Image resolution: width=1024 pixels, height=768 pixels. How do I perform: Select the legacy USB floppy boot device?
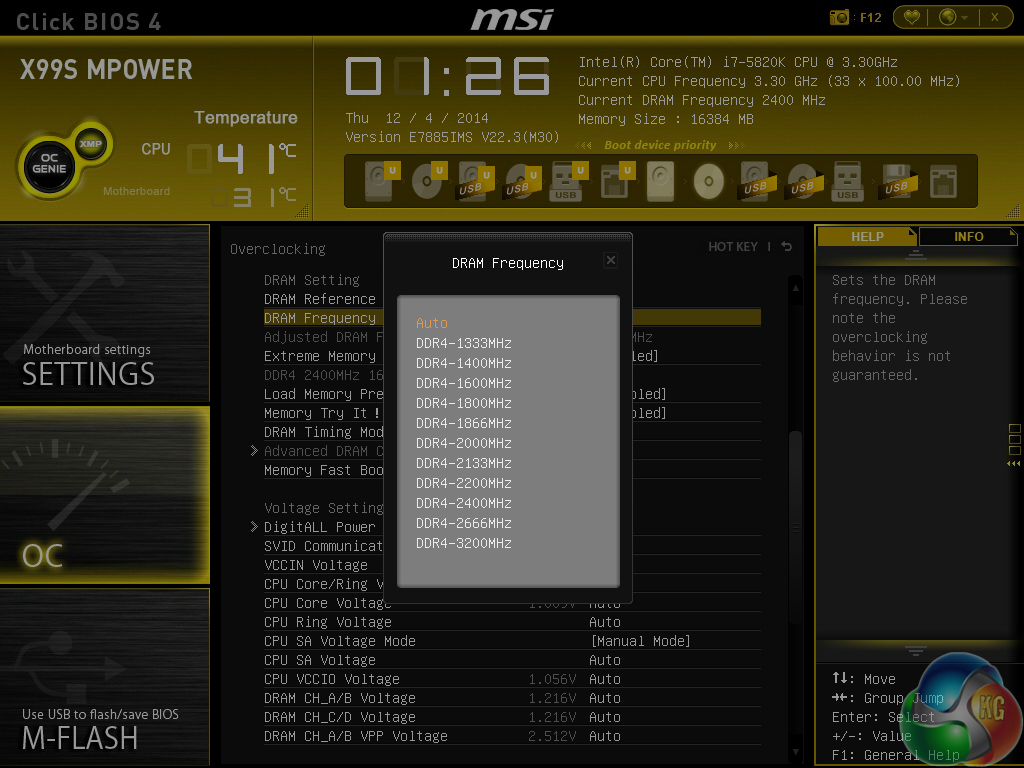tap(898, 180)
